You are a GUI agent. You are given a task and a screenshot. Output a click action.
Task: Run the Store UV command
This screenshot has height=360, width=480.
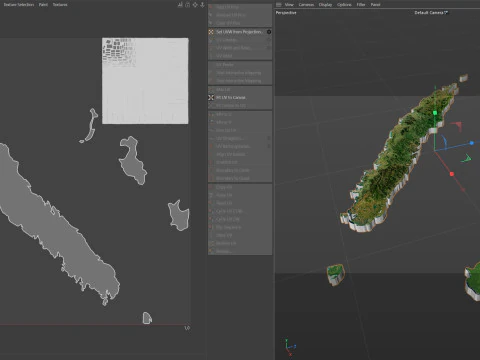click(239, 235)
